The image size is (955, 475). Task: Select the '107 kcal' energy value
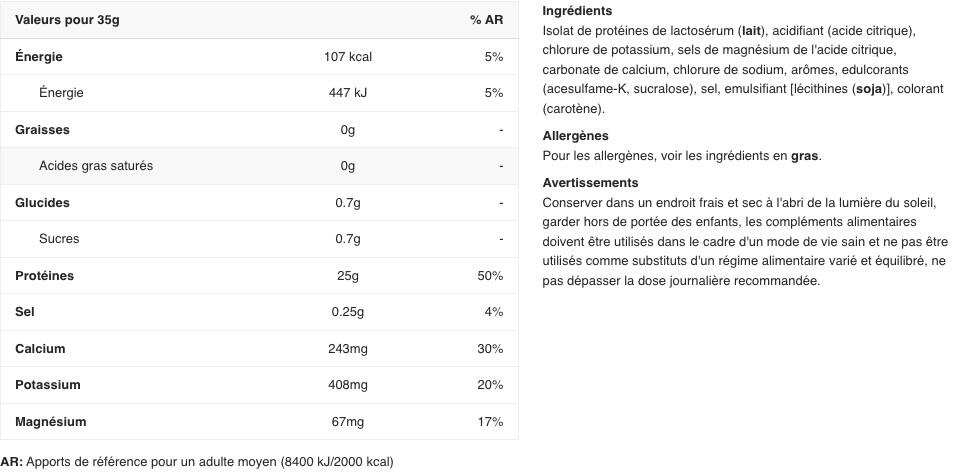(348, 57)
